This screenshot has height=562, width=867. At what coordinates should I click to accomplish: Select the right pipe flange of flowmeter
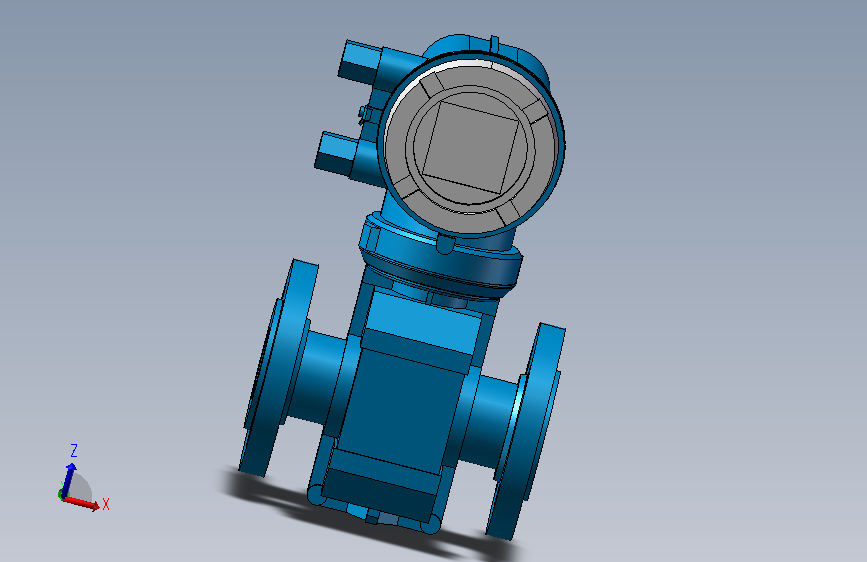(x=525, y=431)
